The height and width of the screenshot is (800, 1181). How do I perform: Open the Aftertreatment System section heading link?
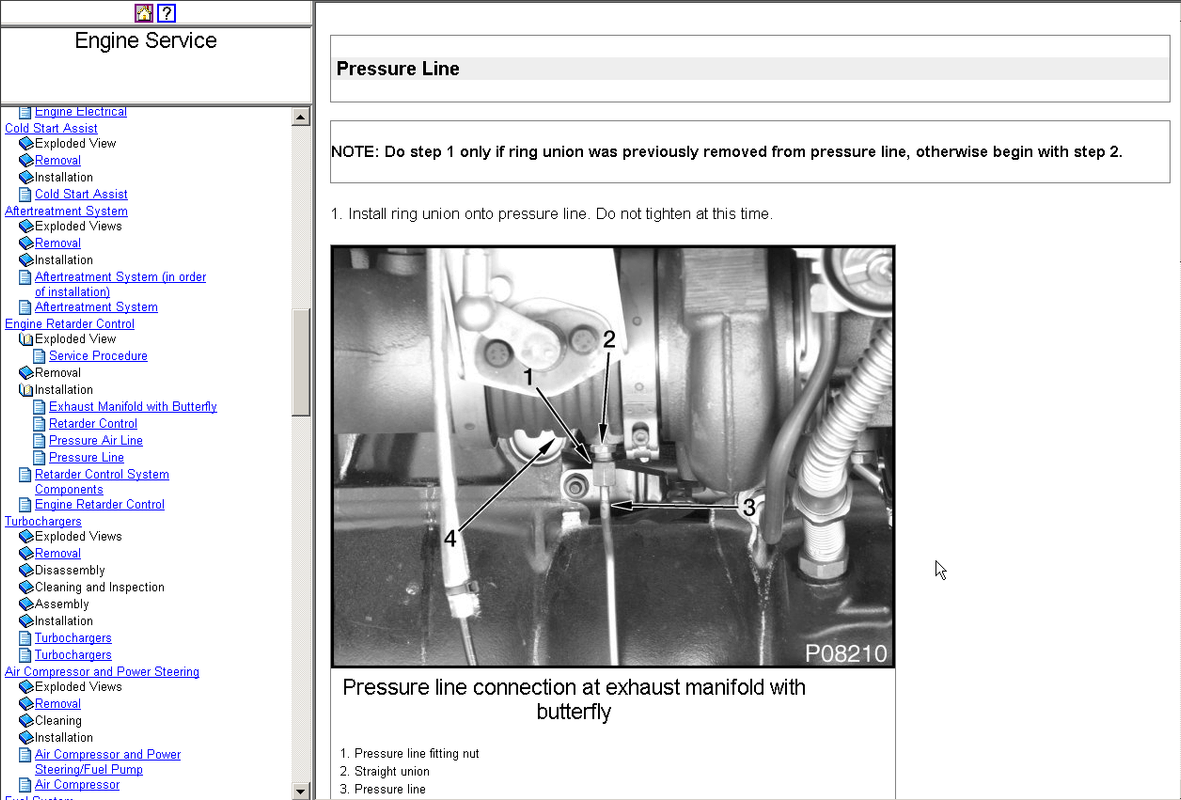[x=66, y=211]
